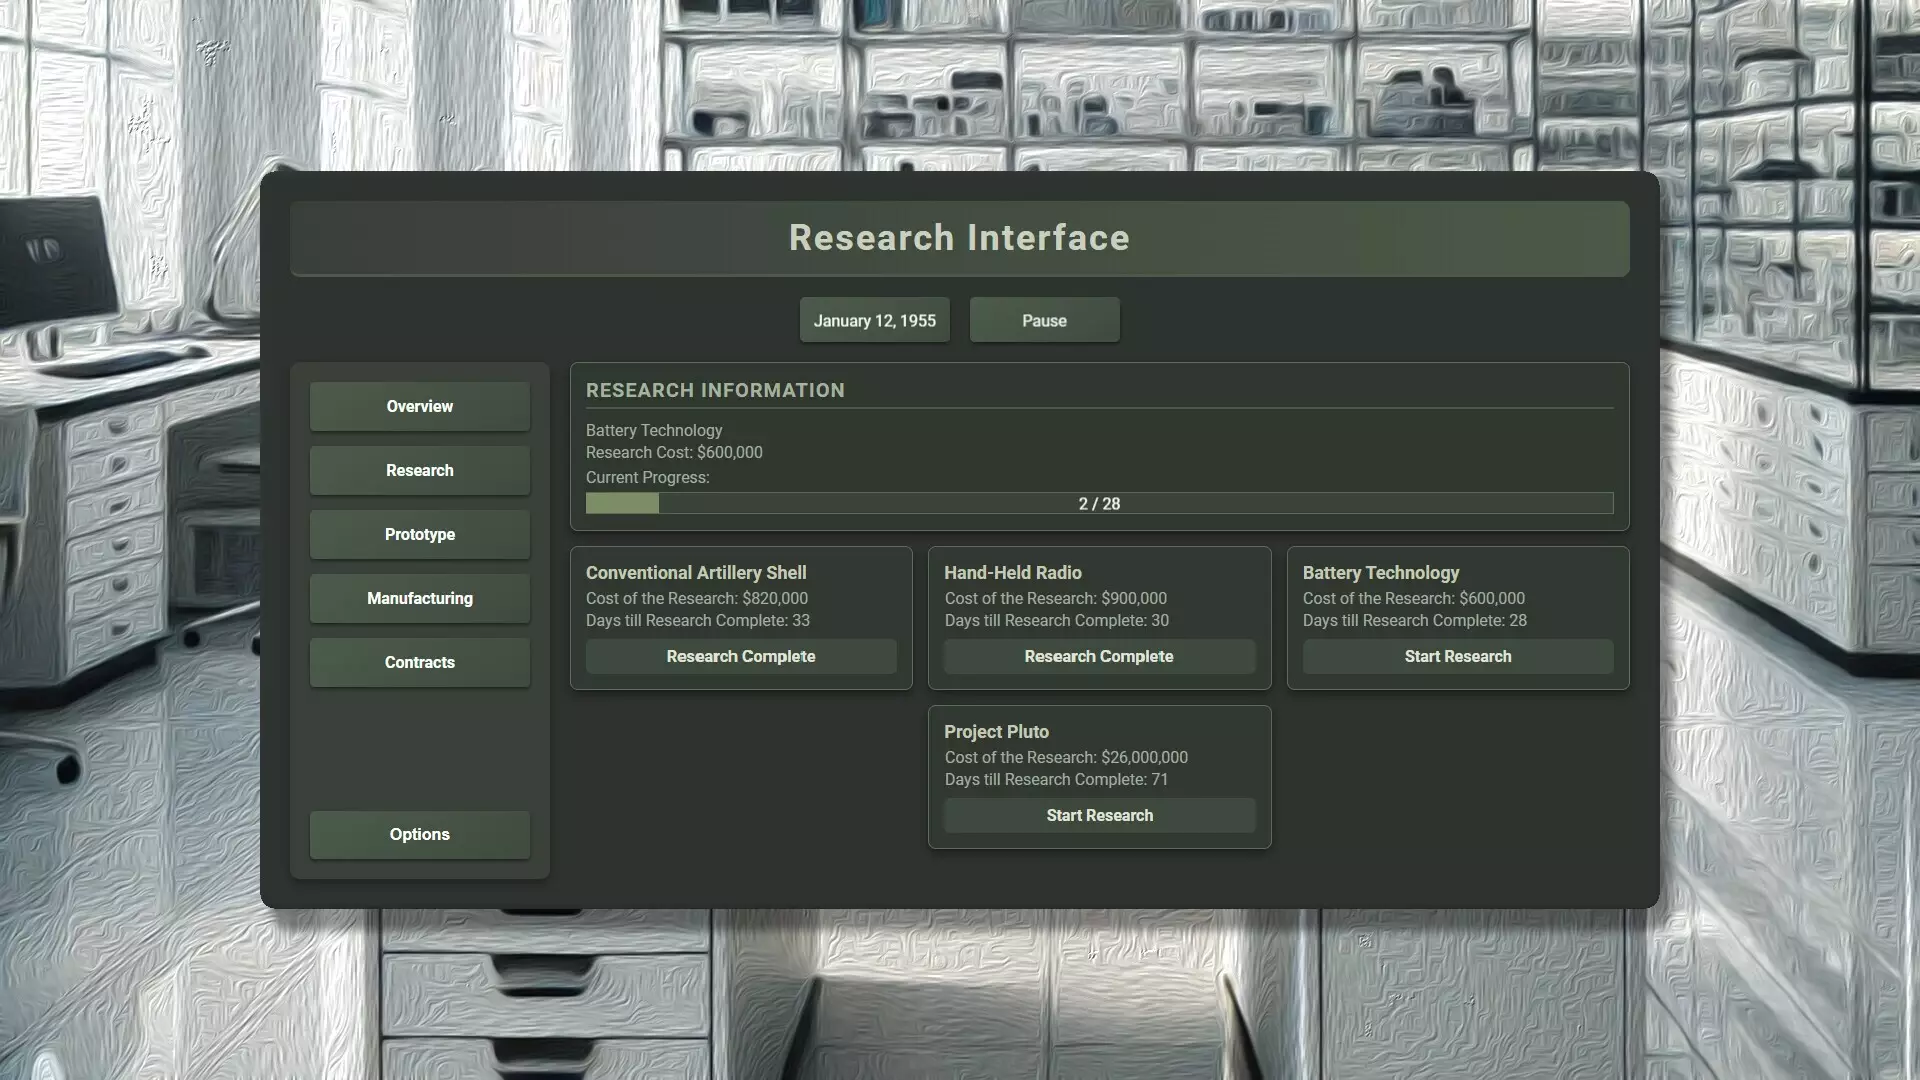The height and width of the screenshot is (1080, 1920).
Task: Open the Prototype section
Action: click(x=419, y=534)
